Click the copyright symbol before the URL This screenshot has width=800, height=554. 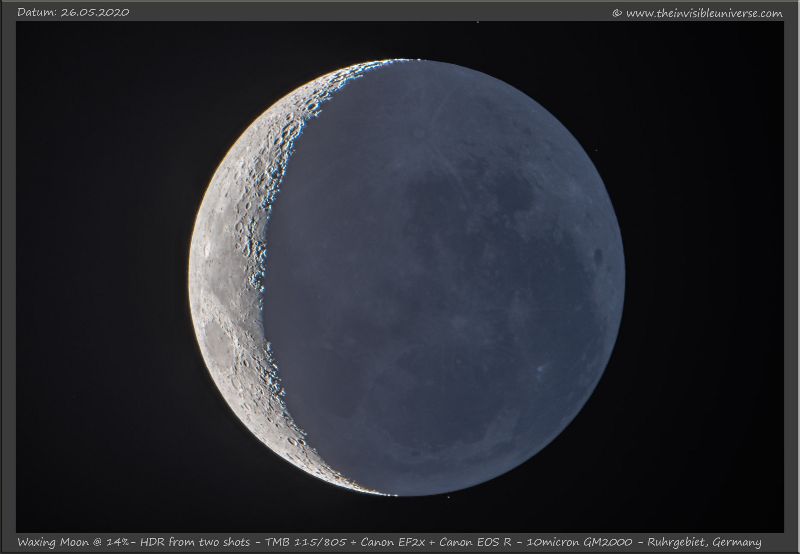[x=617, y=13]
